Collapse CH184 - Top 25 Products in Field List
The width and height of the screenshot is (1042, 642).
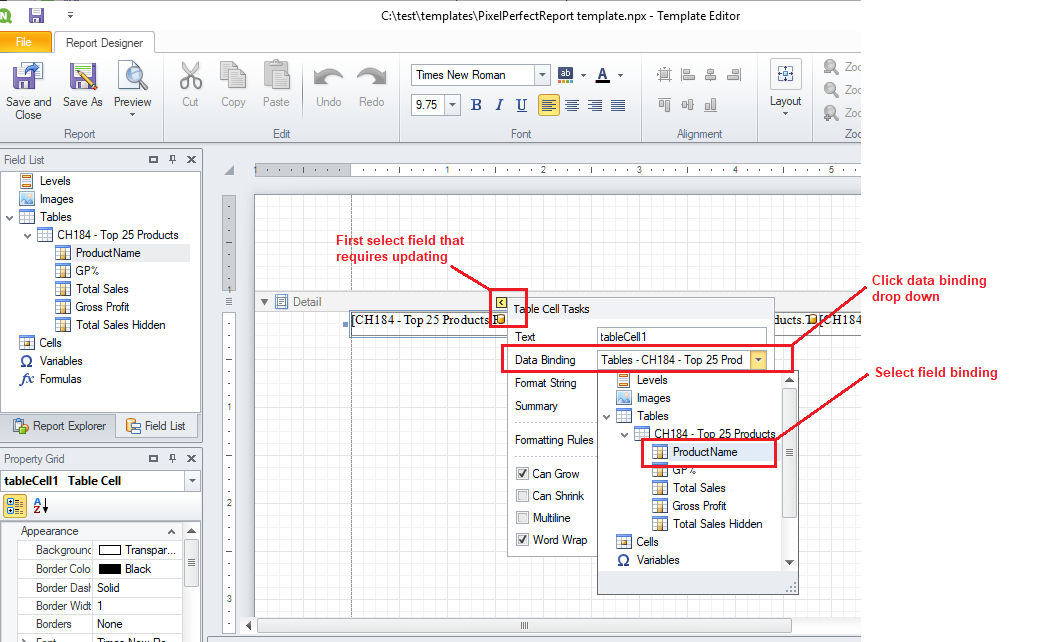27,235
